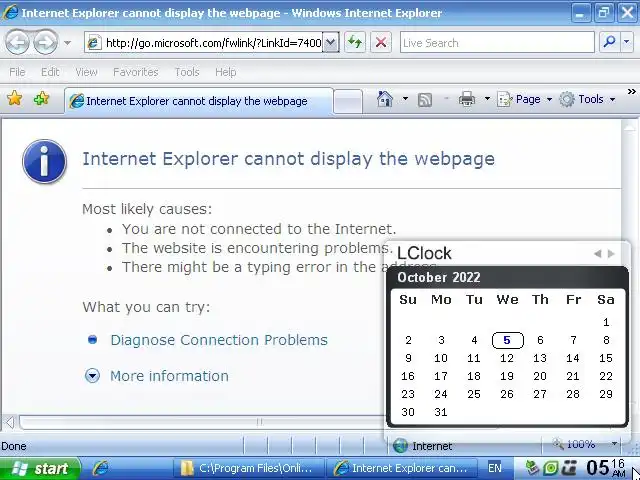Screen dimensions: 640x480
Task: Open the Tools gear toolbar menu
Action: tap(587, 99)
